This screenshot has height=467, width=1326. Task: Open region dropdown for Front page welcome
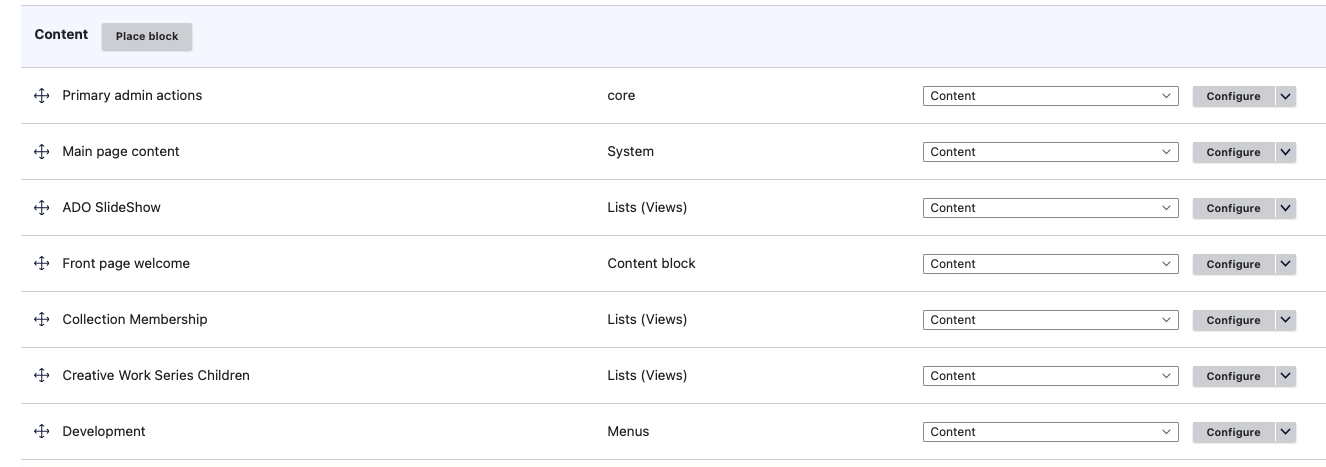[1050, 264]
